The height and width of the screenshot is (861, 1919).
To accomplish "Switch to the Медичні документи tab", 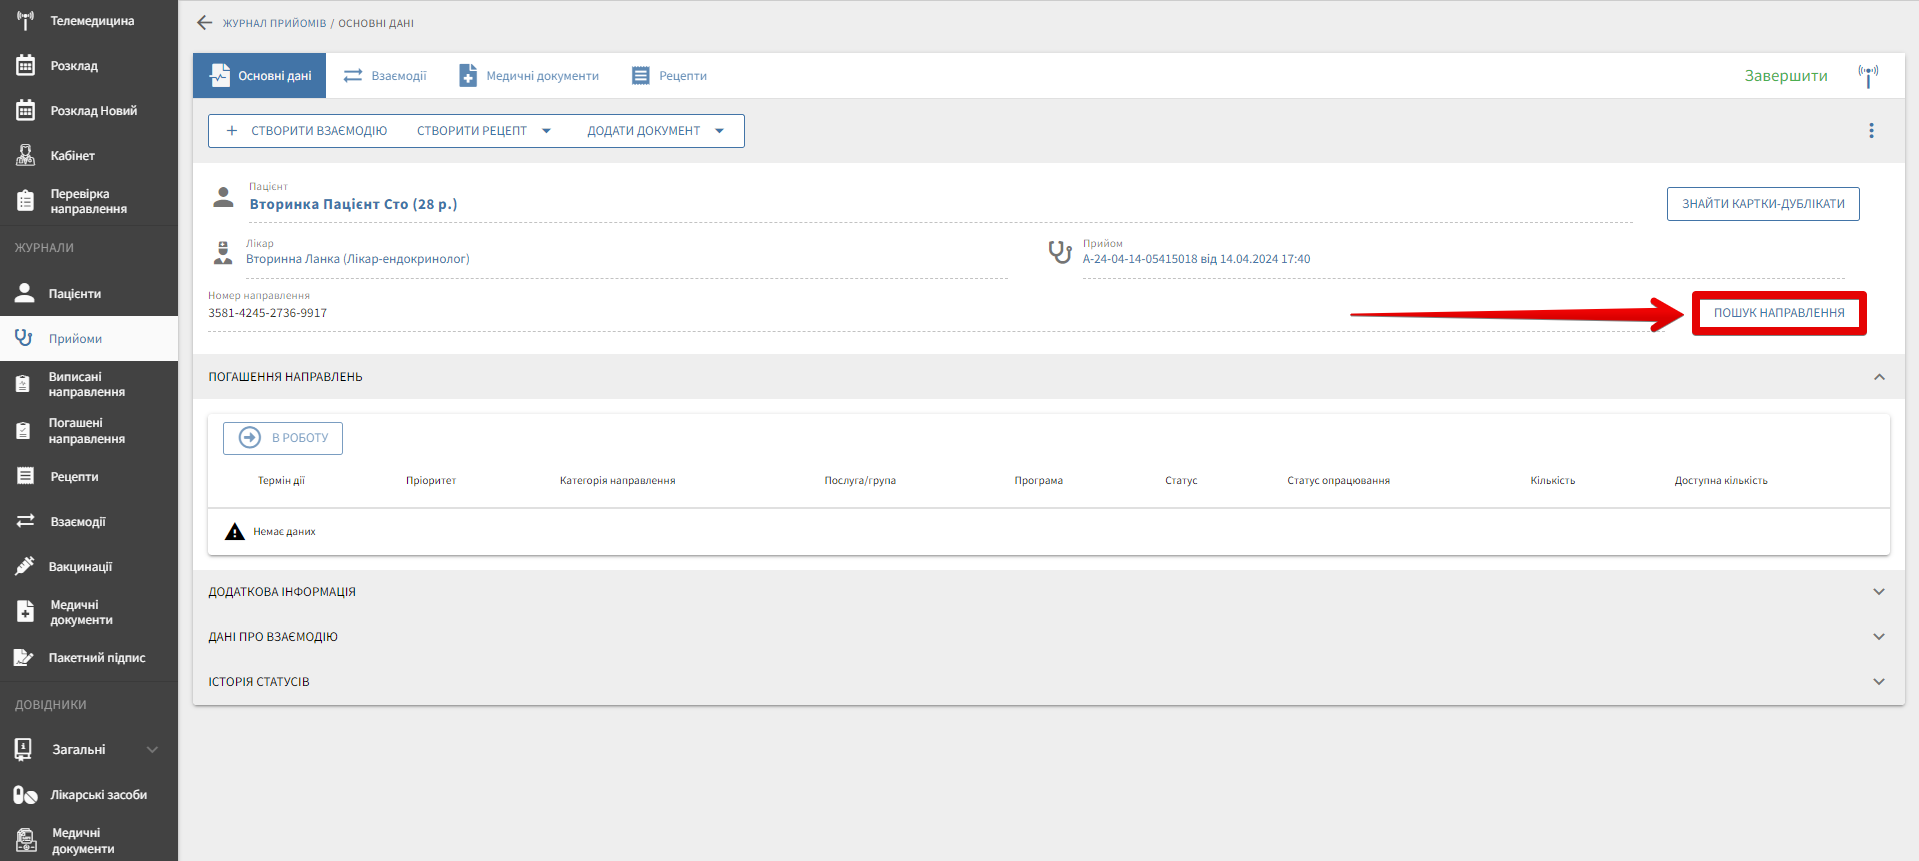I will tap(529, 76).
